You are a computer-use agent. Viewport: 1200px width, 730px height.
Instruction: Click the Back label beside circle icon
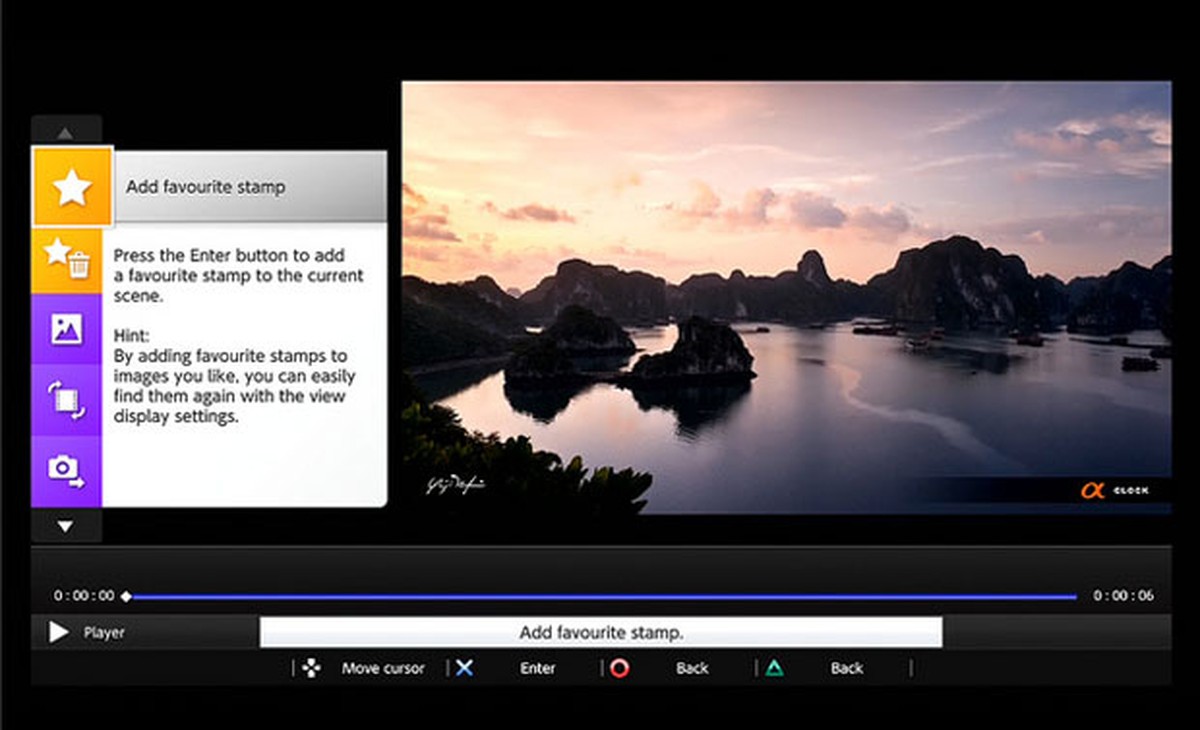(693, 668)
